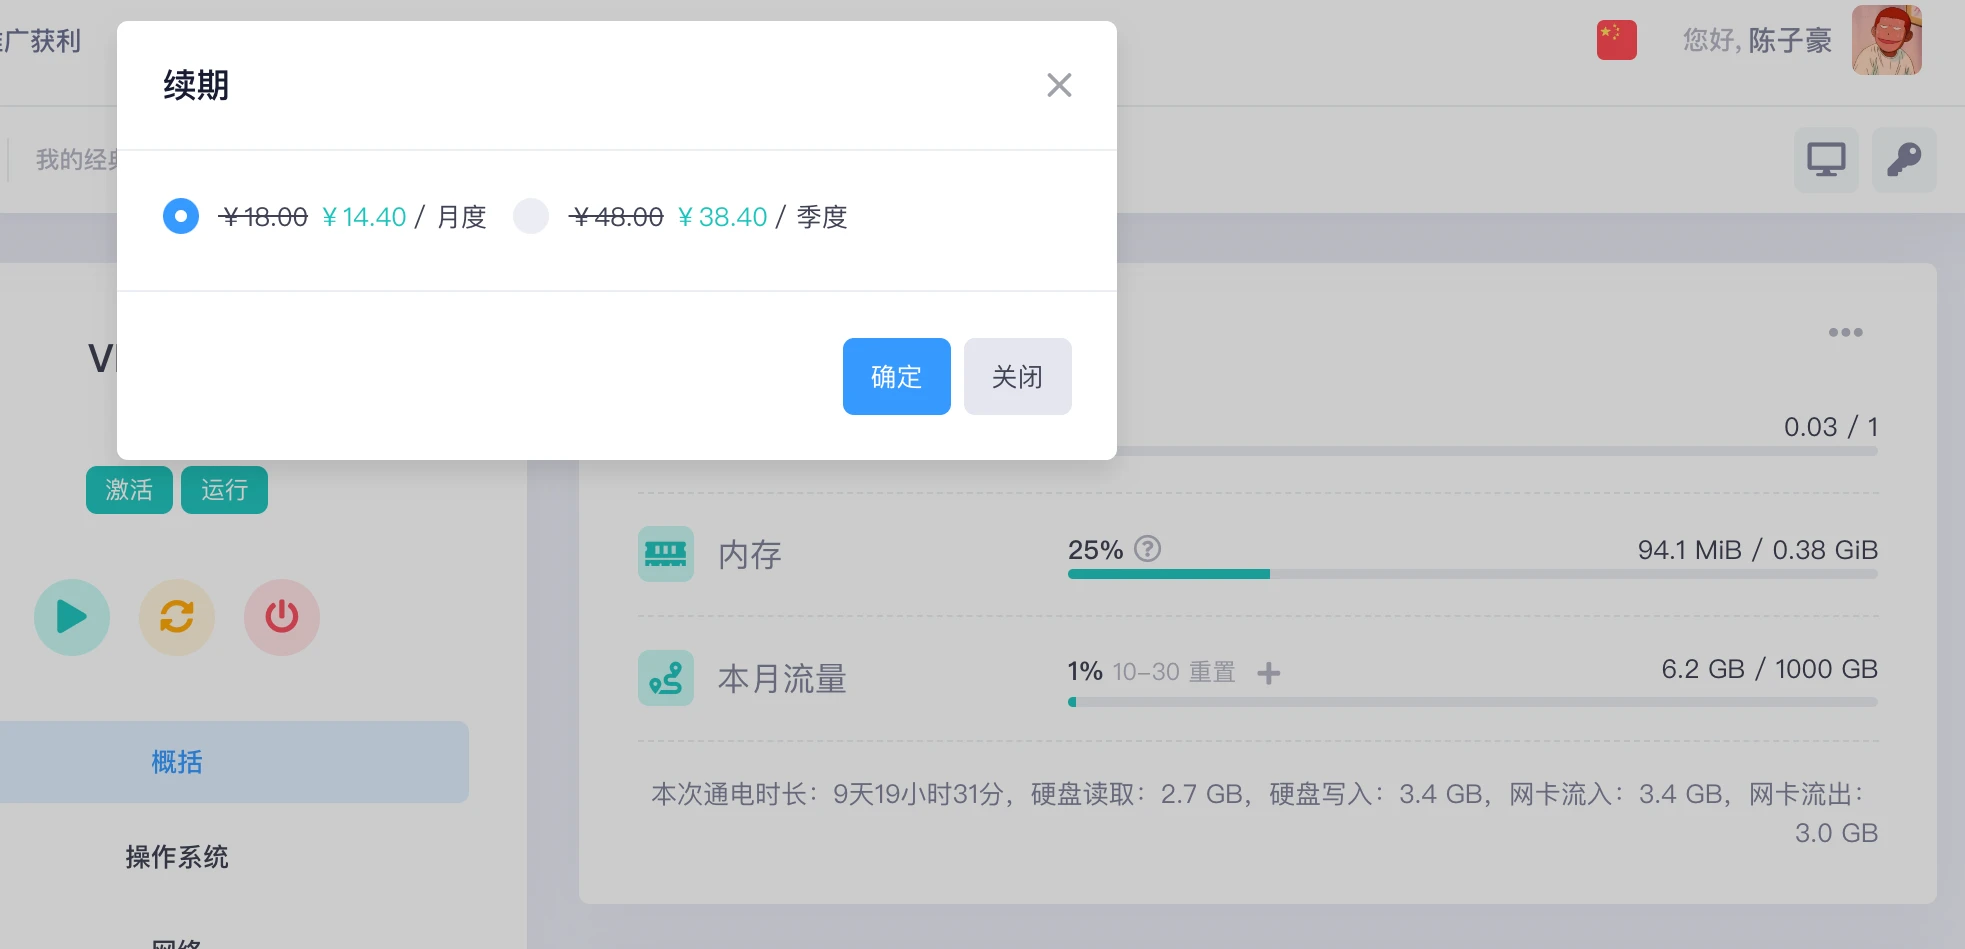Click the memory help question mark icon
The image size is (1965, 949).
tap(1148, 549)
